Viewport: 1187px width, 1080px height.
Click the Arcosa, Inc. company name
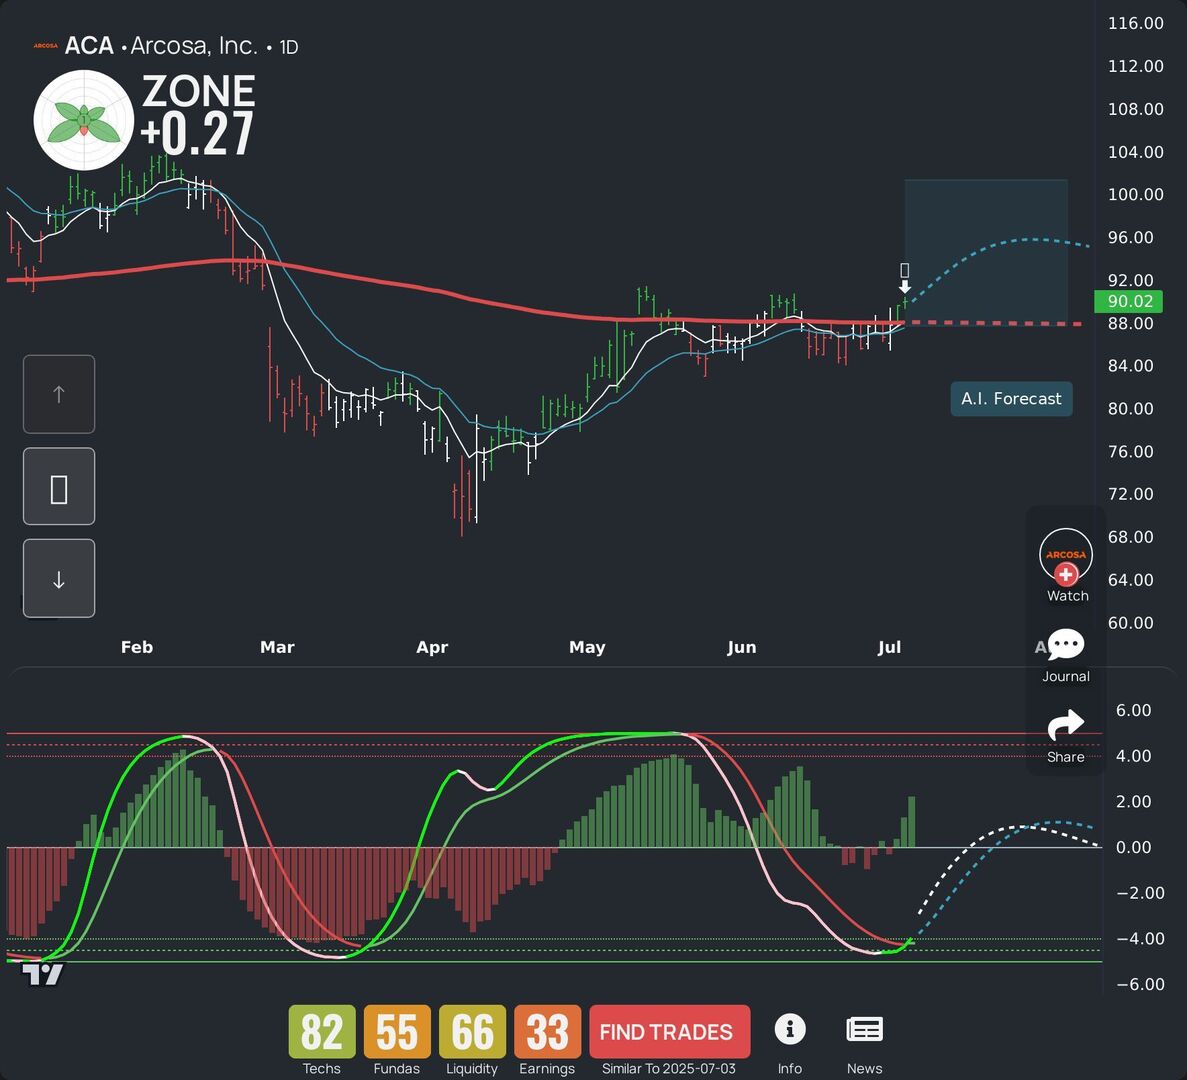point(194,46)
